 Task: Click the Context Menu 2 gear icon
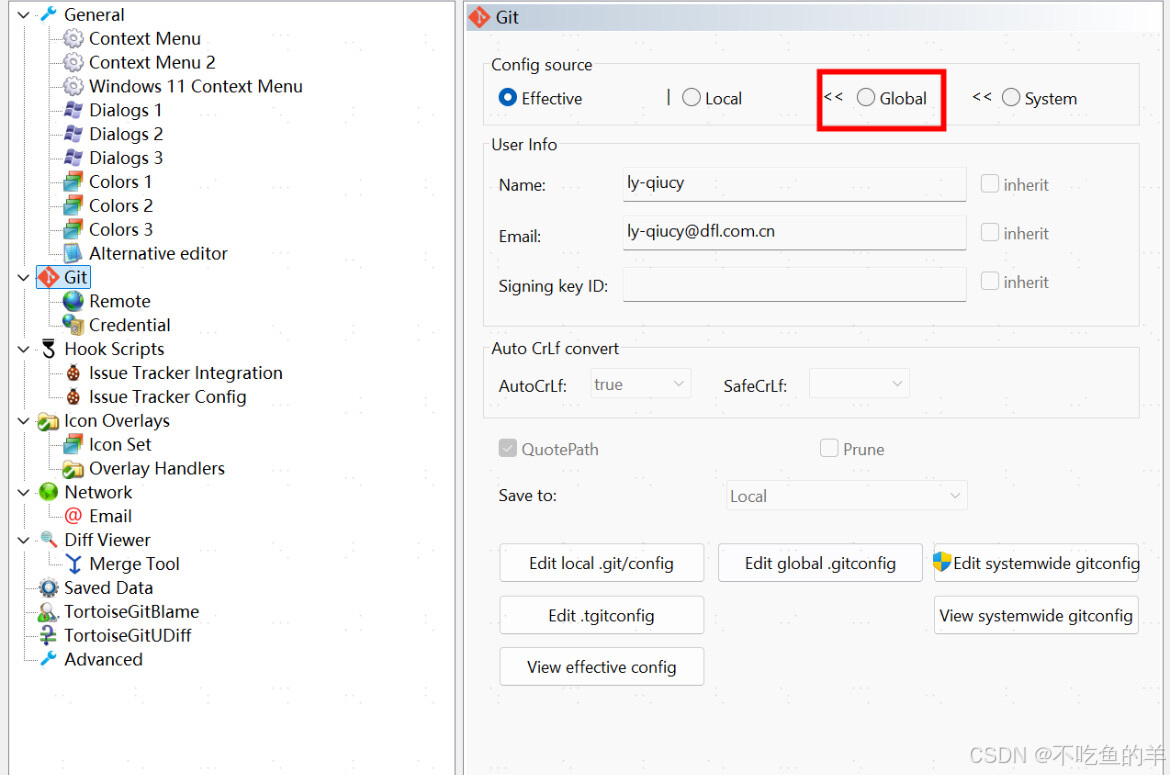tap(73, 62)
